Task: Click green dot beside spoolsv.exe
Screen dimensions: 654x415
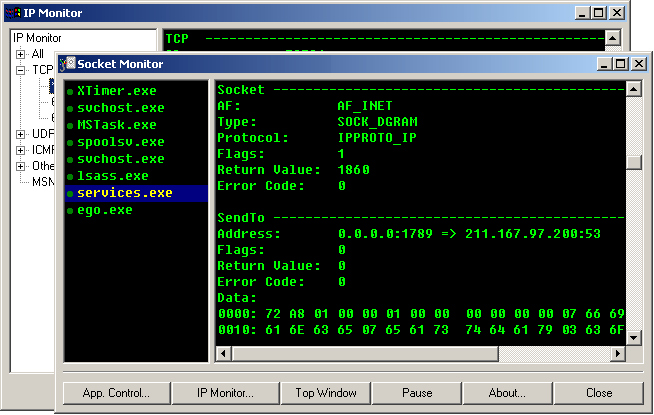Action: coord(70,143)
